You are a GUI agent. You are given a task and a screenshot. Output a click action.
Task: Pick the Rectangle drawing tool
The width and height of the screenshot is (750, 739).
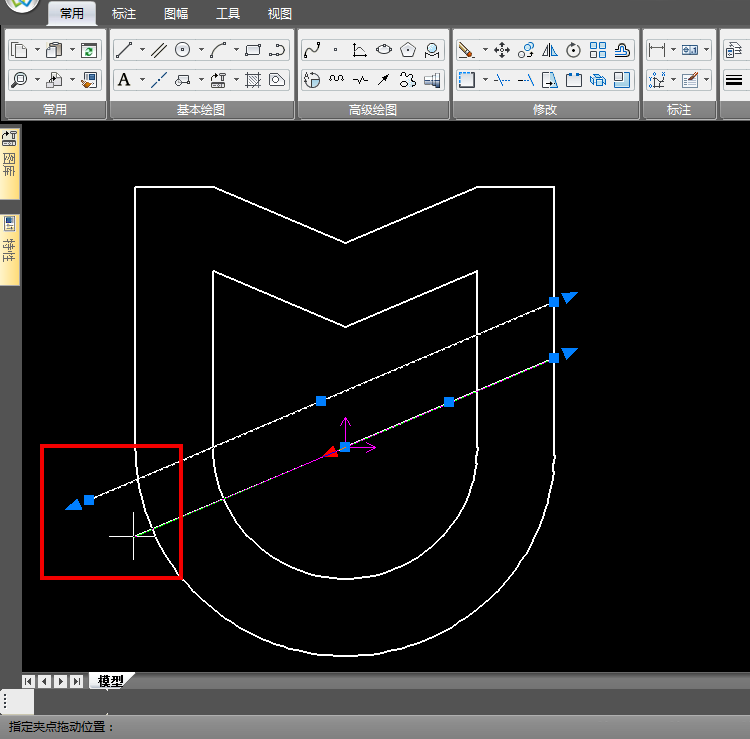253,50
